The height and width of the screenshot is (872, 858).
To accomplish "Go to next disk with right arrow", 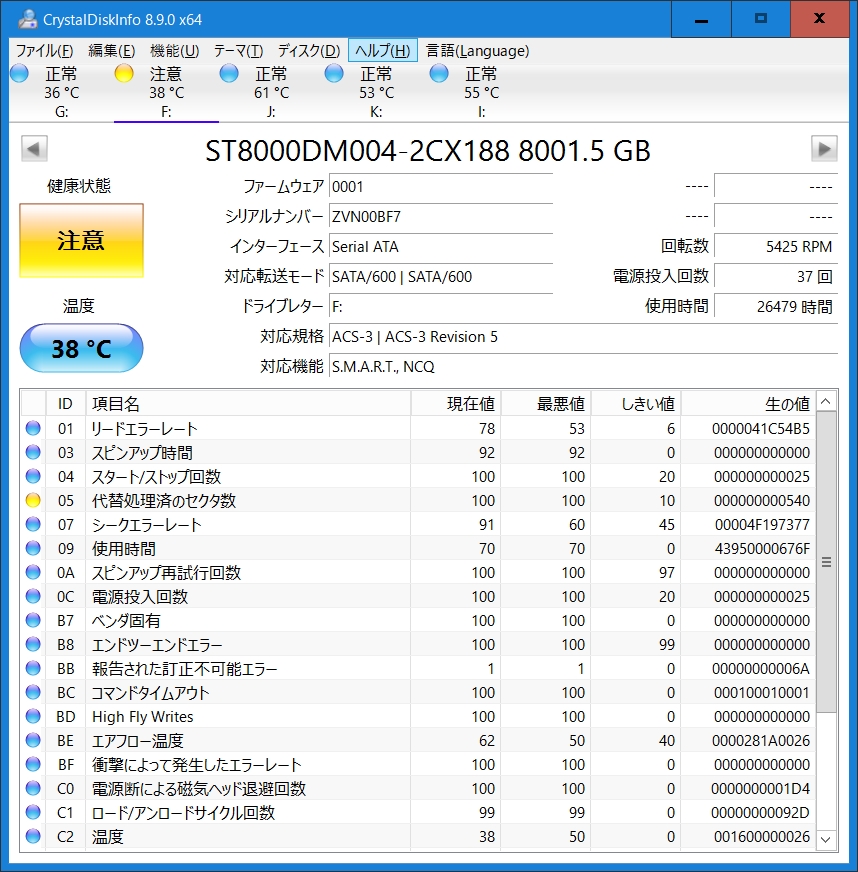I will pos(824,148).
